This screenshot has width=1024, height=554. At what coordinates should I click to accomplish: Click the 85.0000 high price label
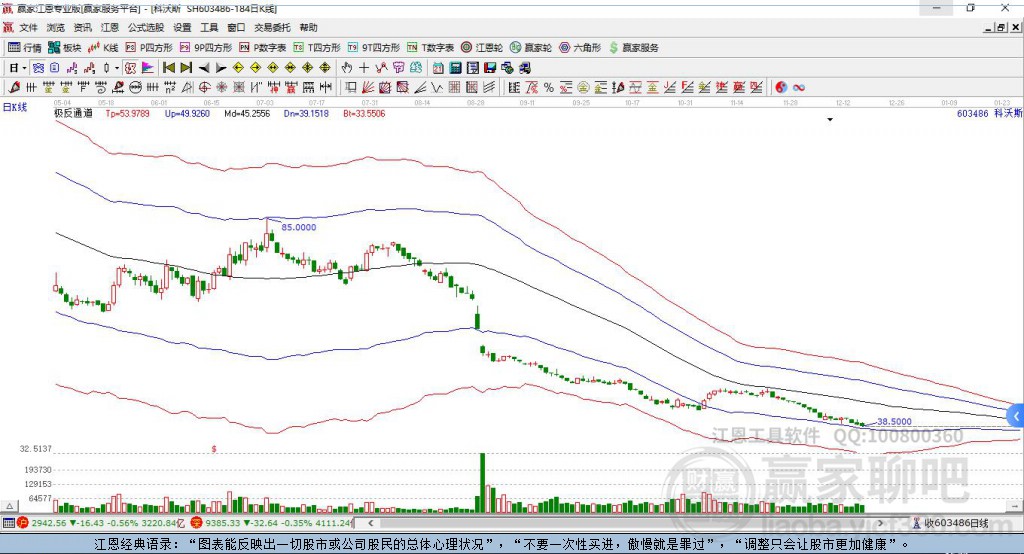tap(298, 227)
